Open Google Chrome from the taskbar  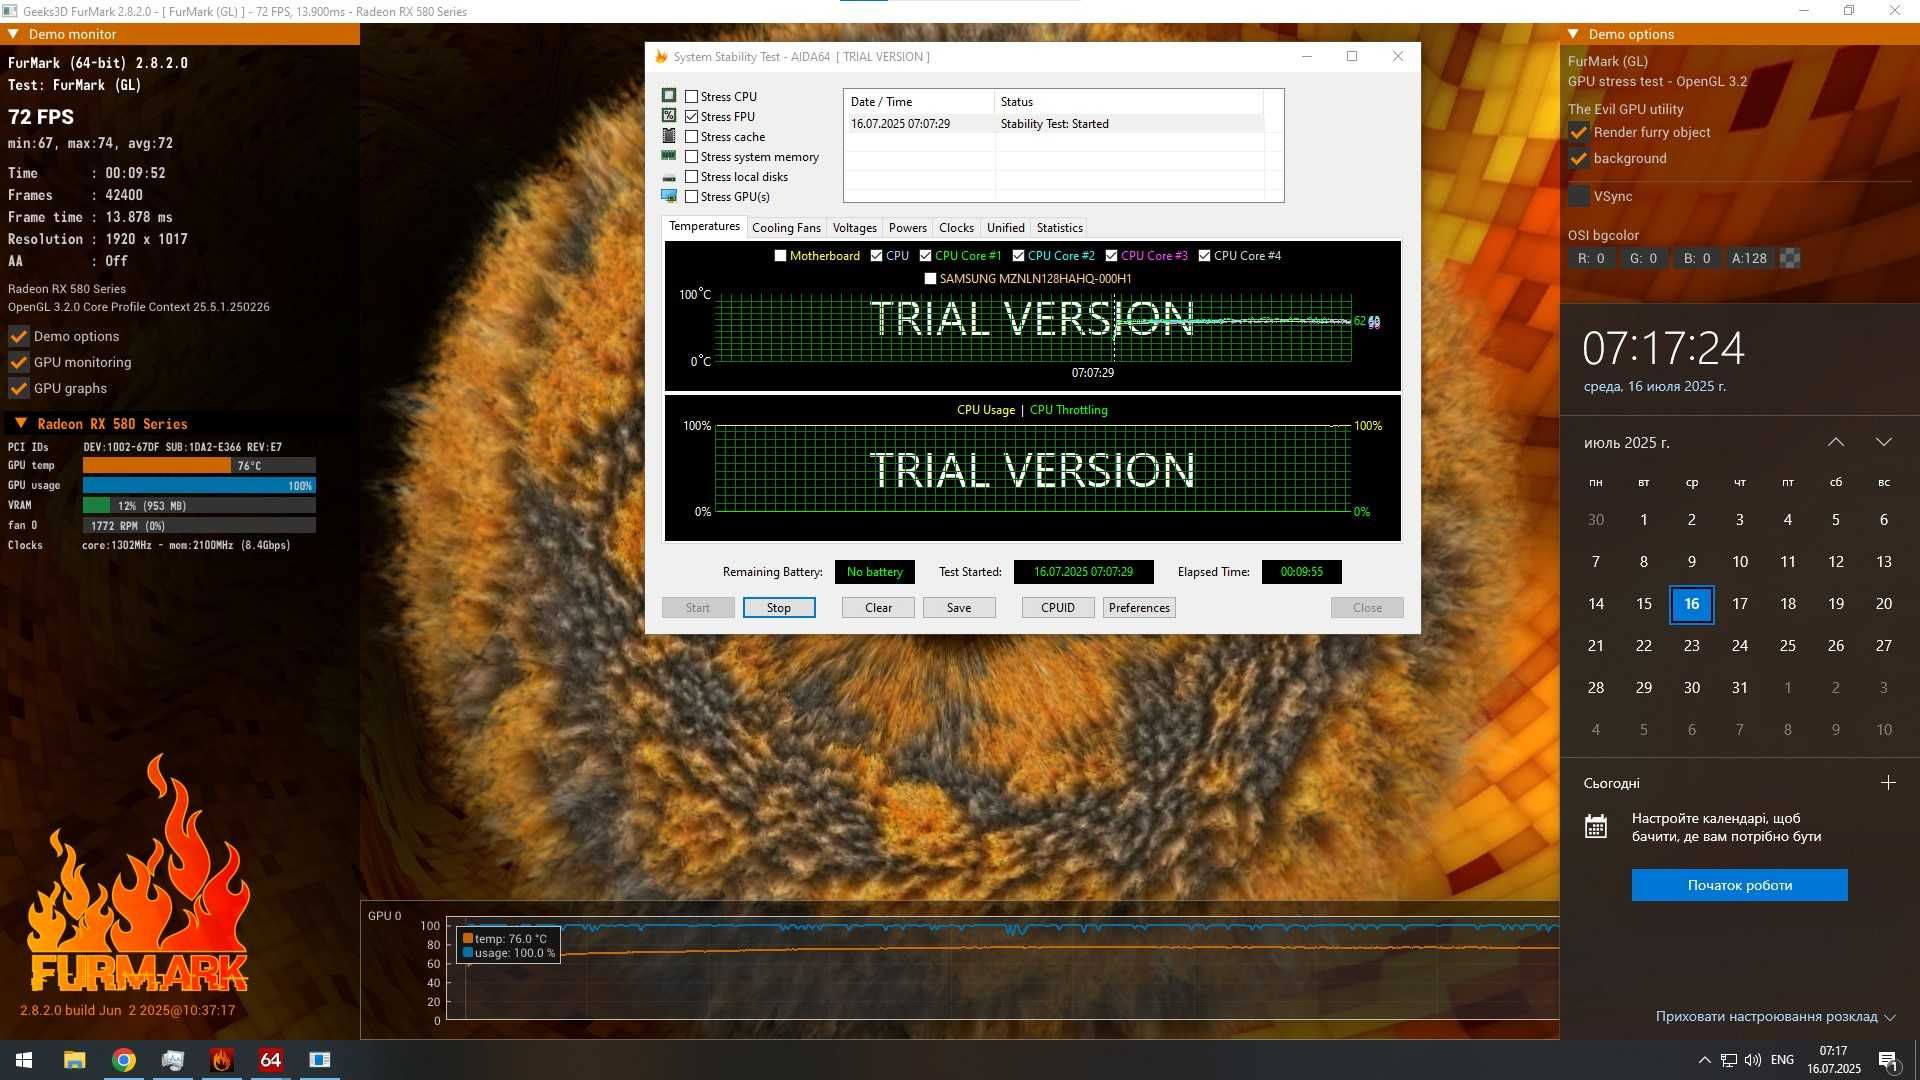coord(124,1060)
